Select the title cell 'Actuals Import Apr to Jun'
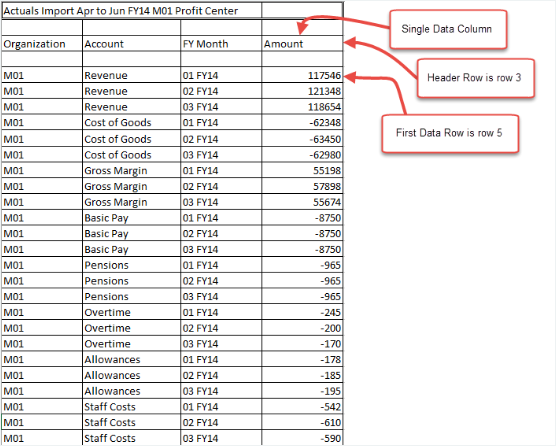Viewport: 556px width, 446px height. 132,11
